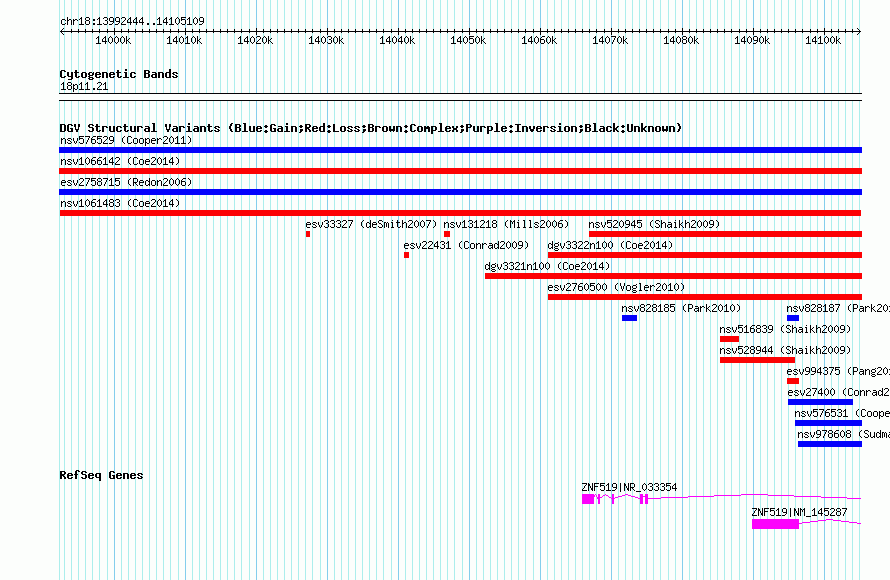Click the nsv131218 (Mills2006) label
Image resolution: width=890 pixels, height=580 pixels.
(x=506, y=224)
